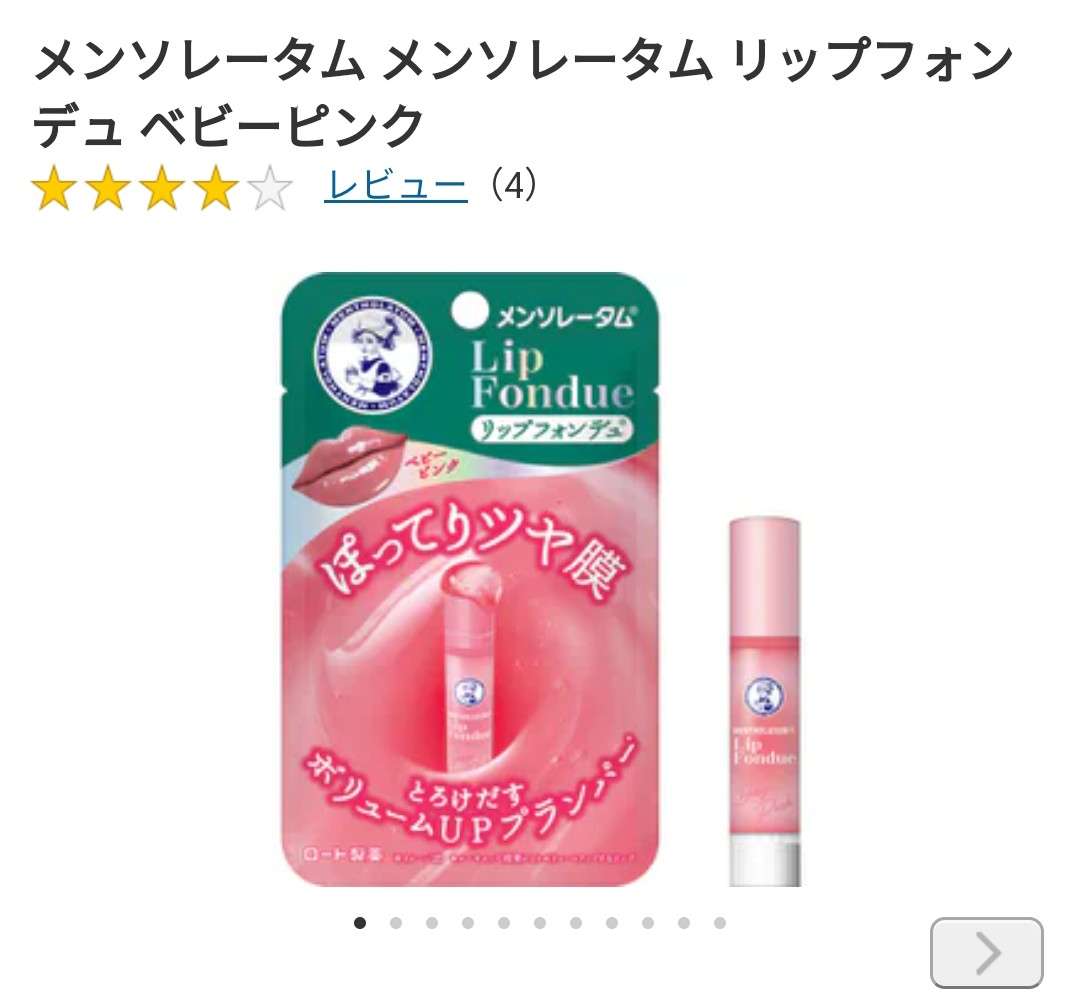Jump to the fourth carousel dot
This screenshot has width=1080, height=996.
[468, 923]
